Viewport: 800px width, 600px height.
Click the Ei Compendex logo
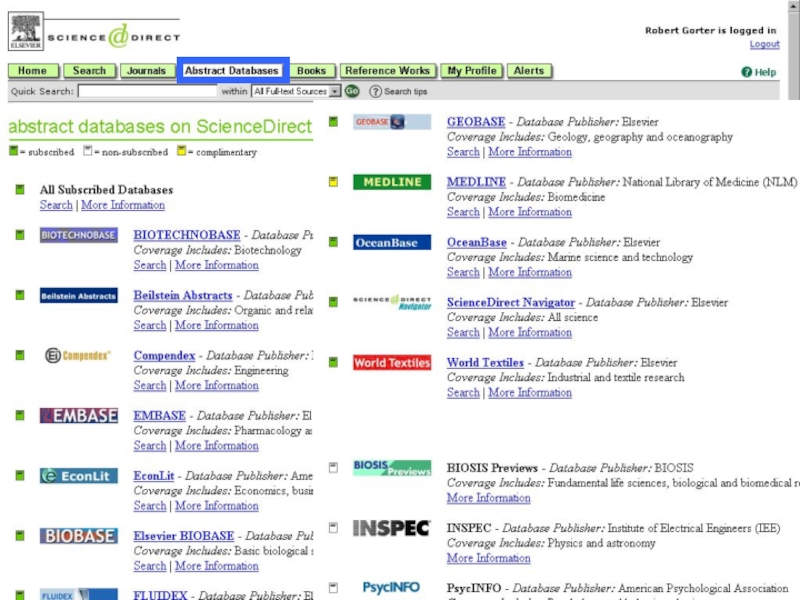[78, 355]
